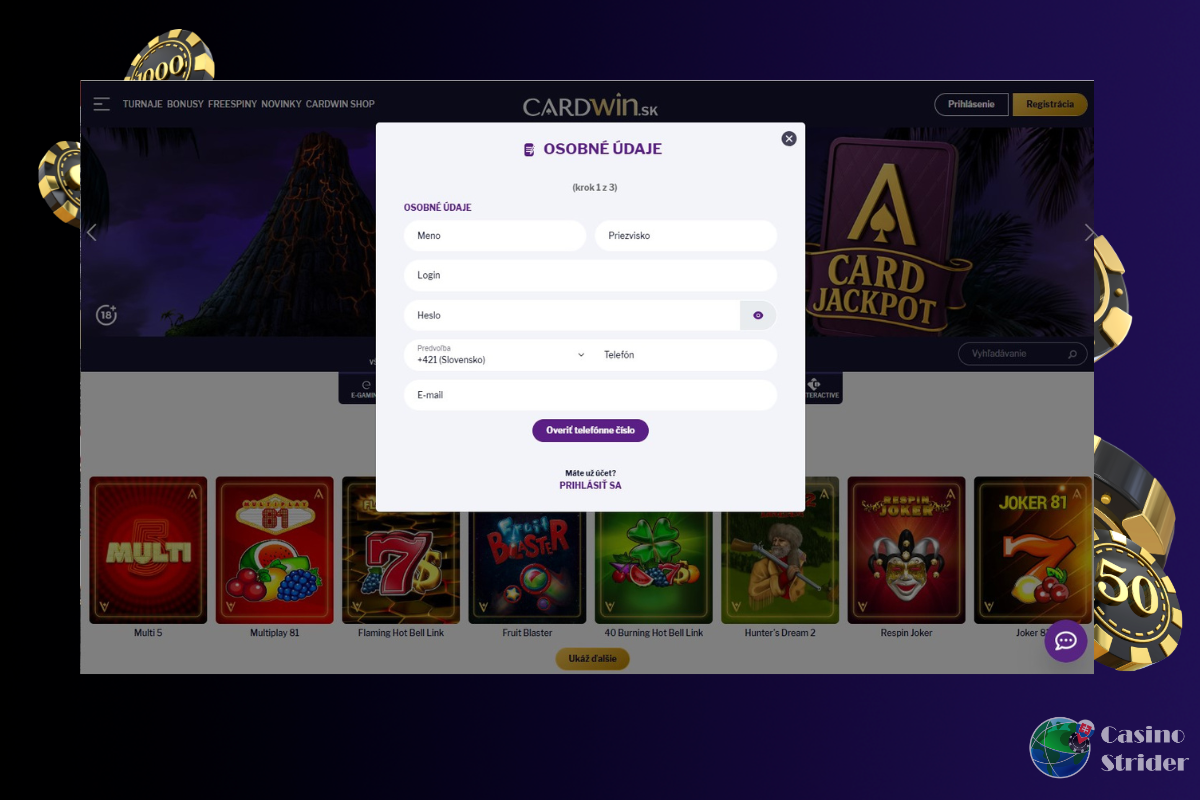Screen dimensions: 1200x800
Task: Click the Registrácia button
Action: pos(1050,104)
